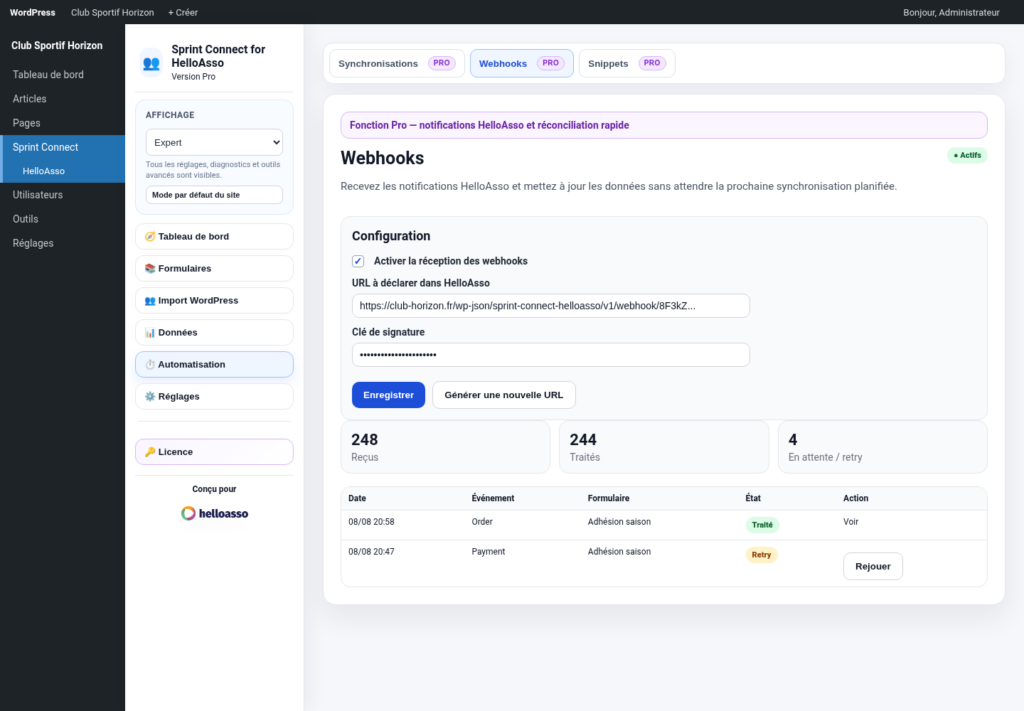Click the date 08/08 20:58
1024x711 pixels.
[x=371, y=522]
